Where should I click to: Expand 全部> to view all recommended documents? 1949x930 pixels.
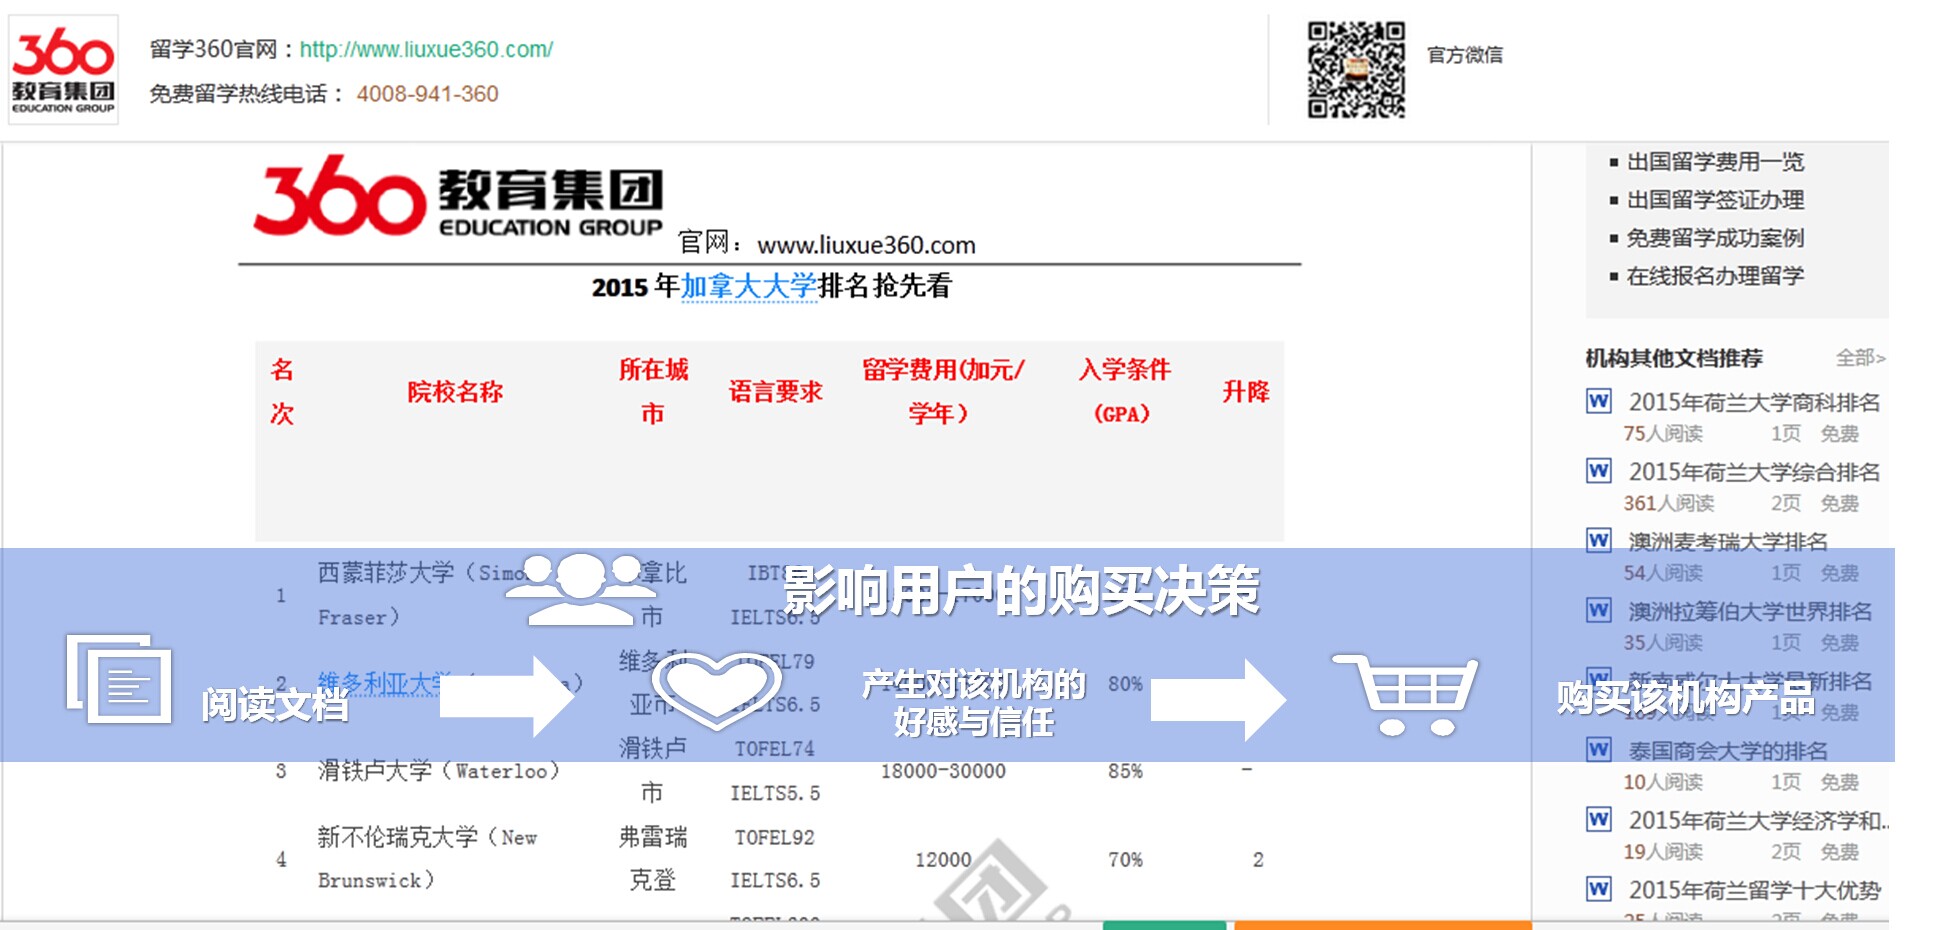(x=1860, y=358)
